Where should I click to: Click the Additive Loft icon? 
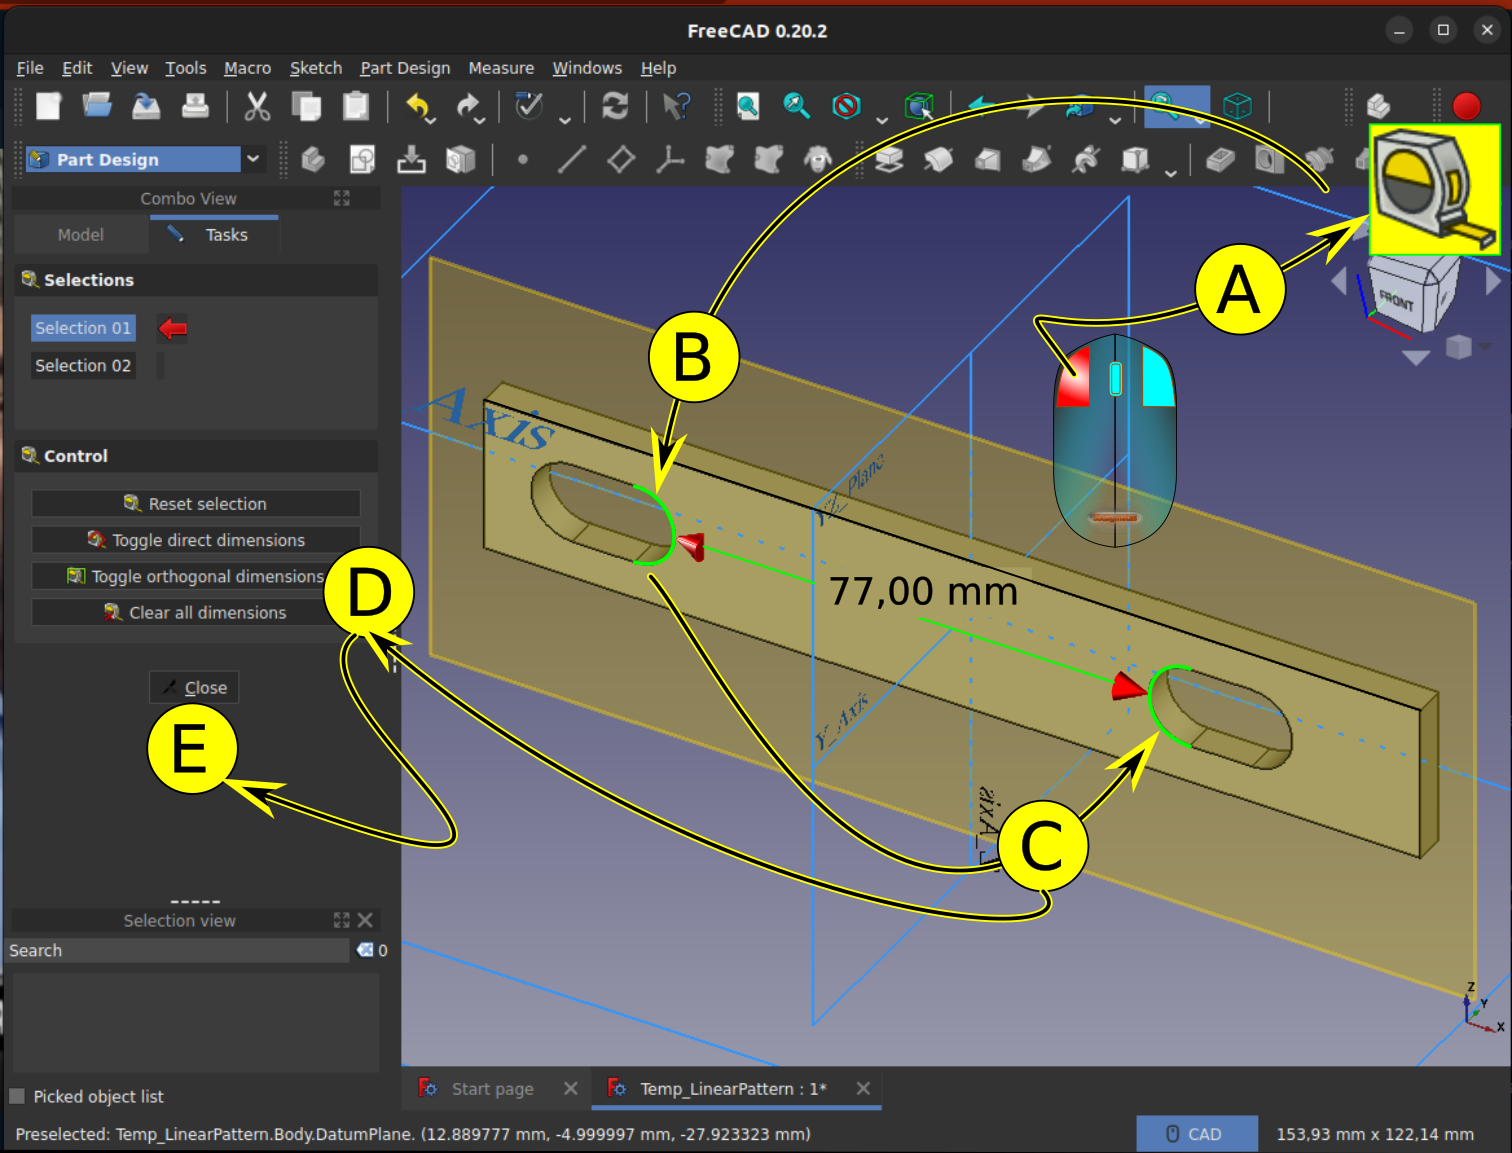987,160
